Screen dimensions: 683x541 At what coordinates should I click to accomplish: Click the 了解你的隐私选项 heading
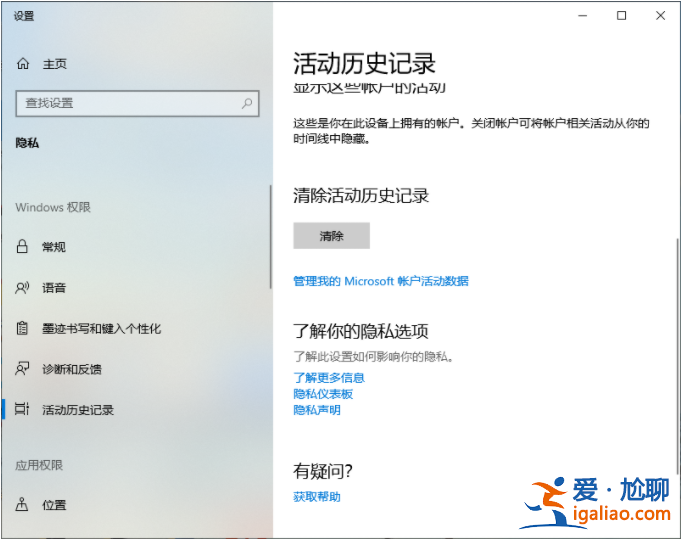pos(361,331)
